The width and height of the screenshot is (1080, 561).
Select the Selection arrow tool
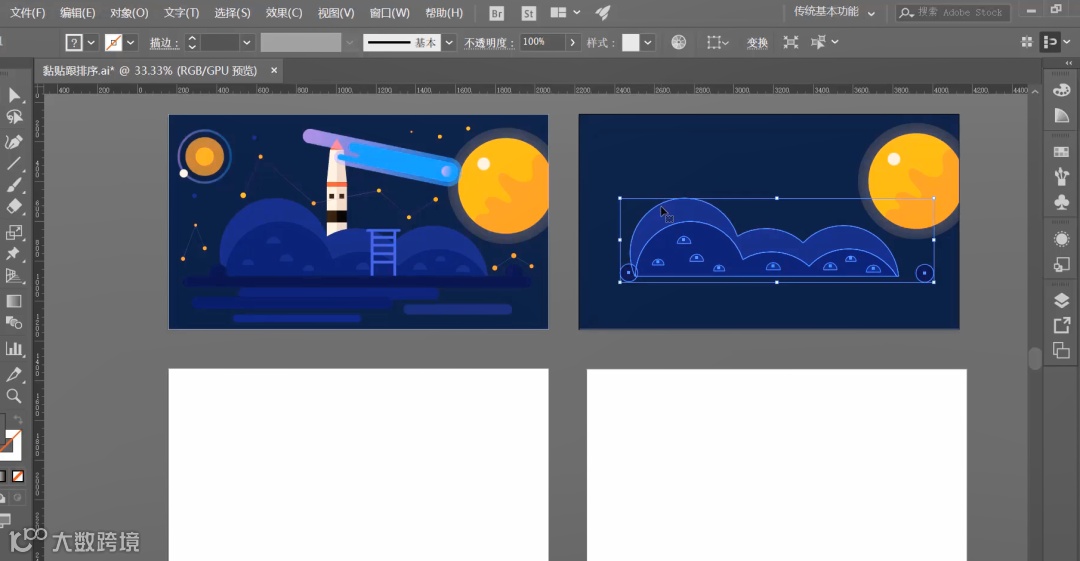(x=14, y=95)
